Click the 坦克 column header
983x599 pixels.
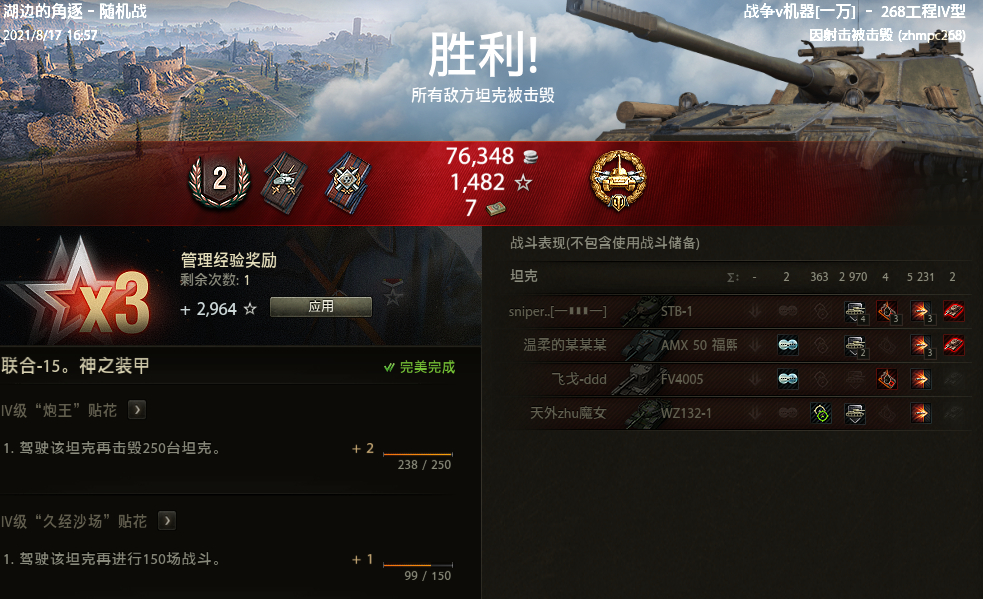pyautogui.click(x=523, y=276)
